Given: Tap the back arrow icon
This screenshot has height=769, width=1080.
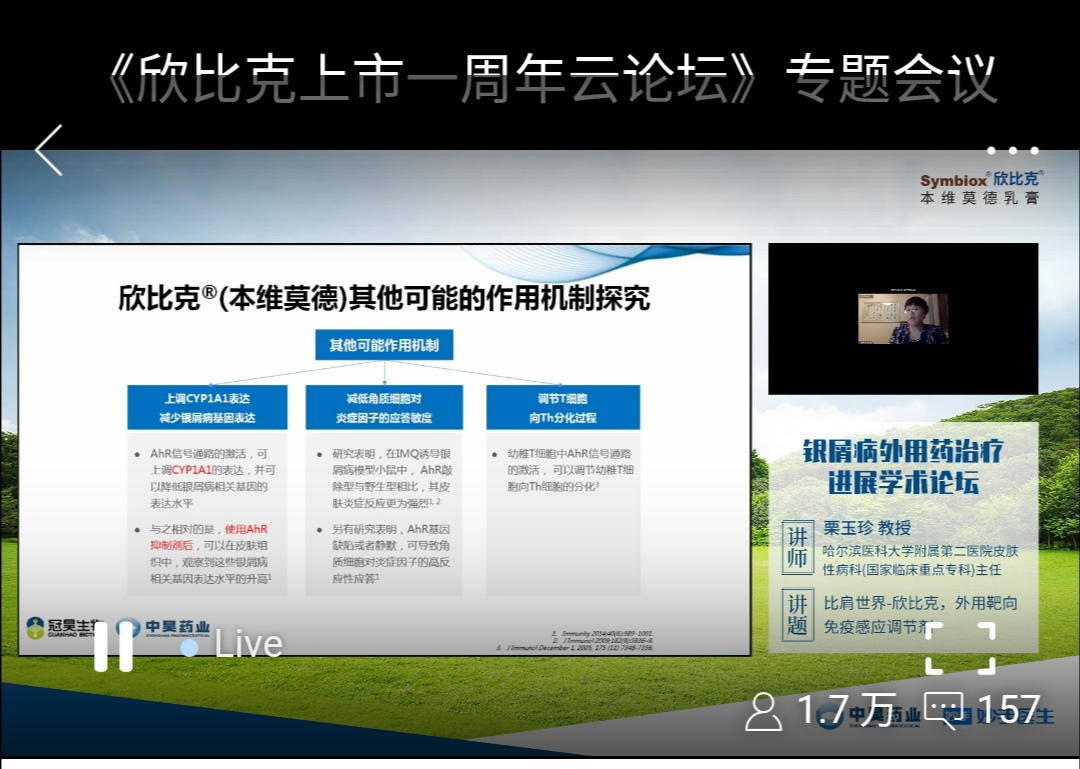Looking at the screenshot, I should pyautogui.click(x=48, y=151).
